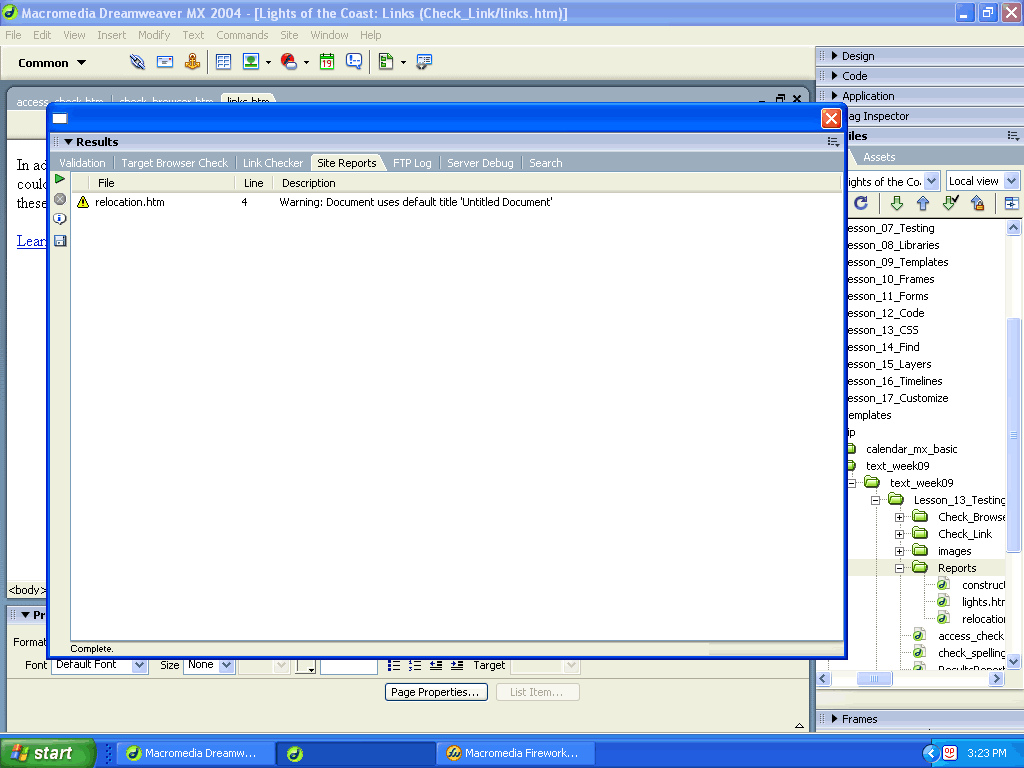Switch to the Link Checker tab

(x=273, y=163)
